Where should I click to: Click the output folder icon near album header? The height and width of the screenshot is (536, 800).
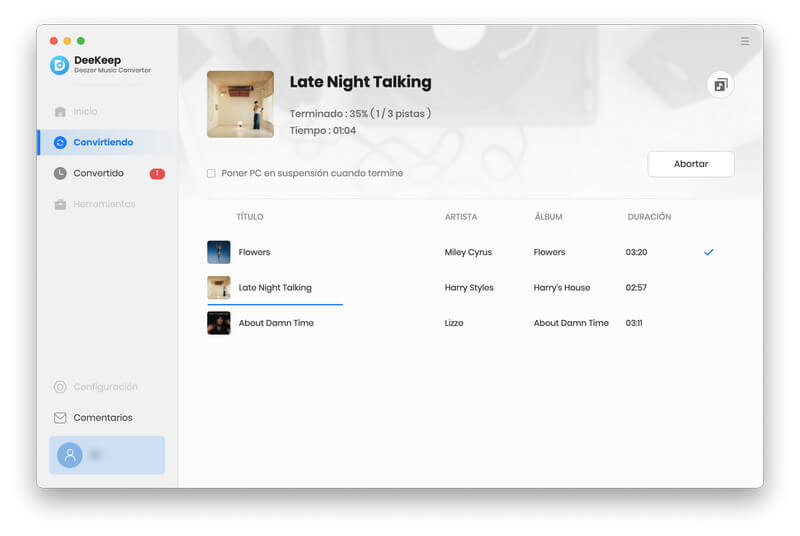[720, 85]
